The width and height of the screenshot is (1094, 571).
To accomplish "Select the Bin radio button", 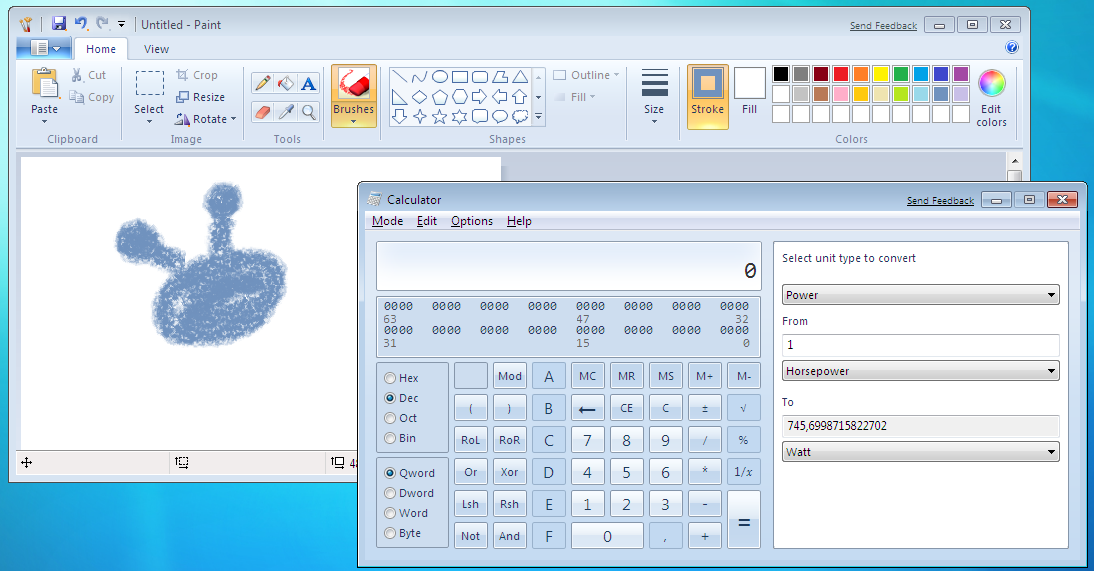I will click(390, 438).
